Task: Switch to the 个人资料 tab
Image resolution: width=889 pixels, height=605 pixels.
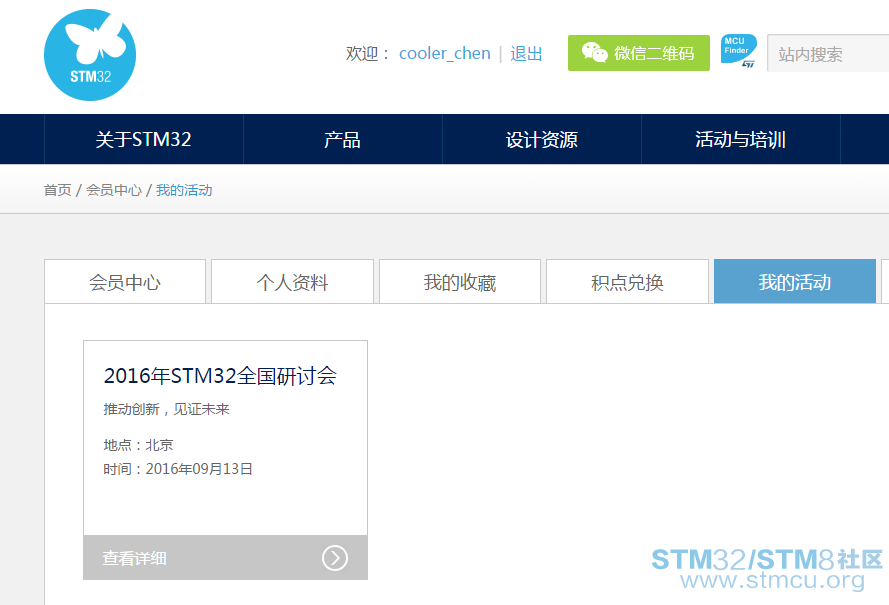Action: tap(292, 282)
